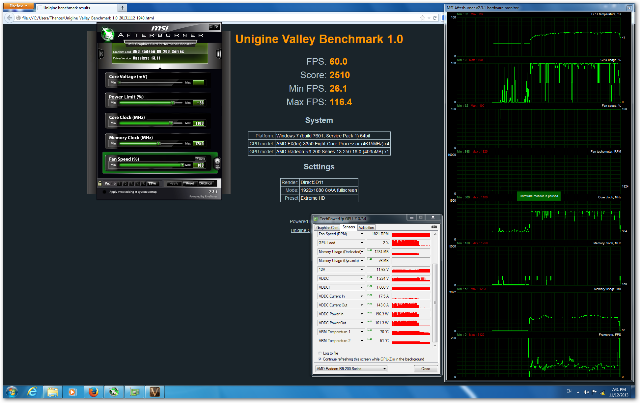Viewport: 640px width, 403px height.
Task: Click the Core Clock slider handle
Action: pos(171,123)
